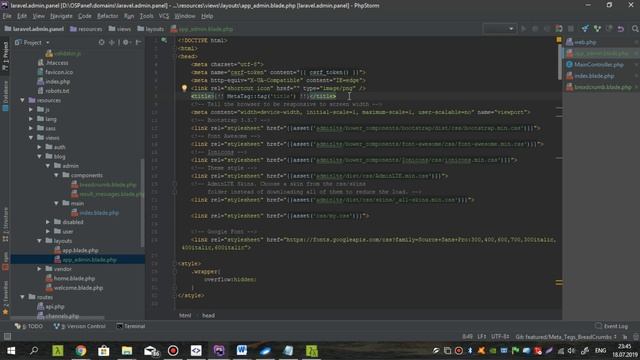This screenshot has height=360, width=640.
Task: Click views in navigation breadcrumb bar
Action: point(120,29)
